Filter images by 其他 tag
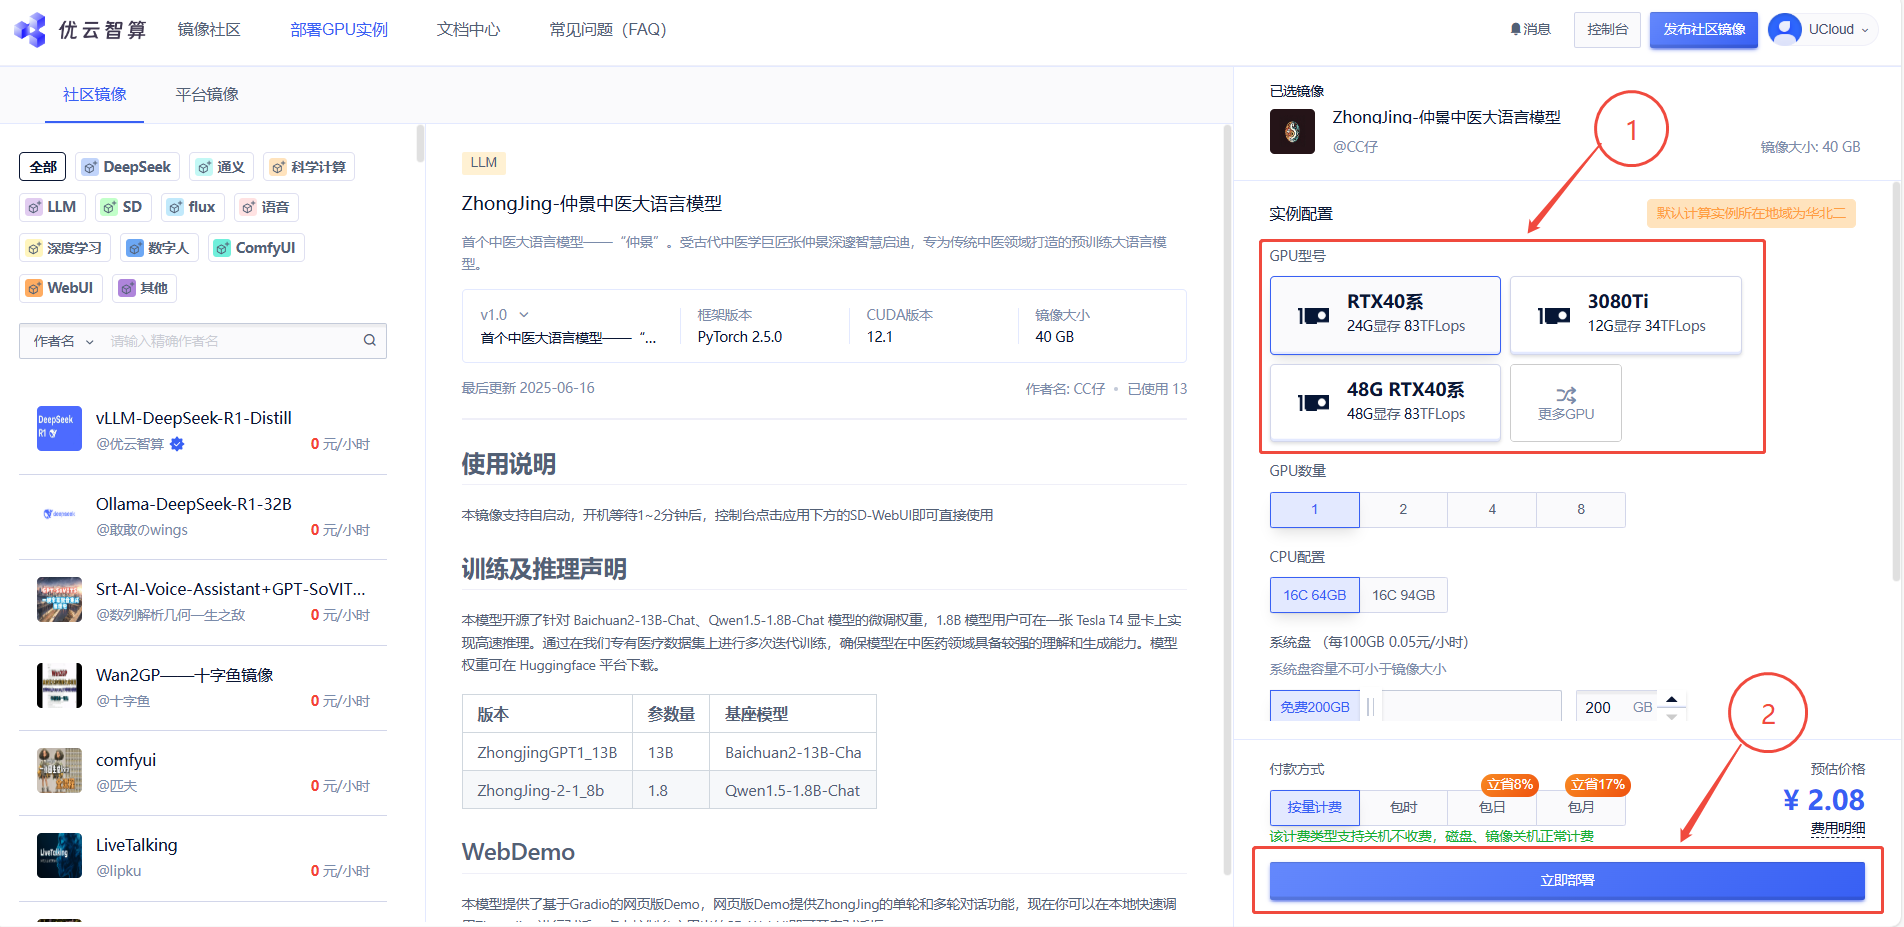 click(144, 288)
